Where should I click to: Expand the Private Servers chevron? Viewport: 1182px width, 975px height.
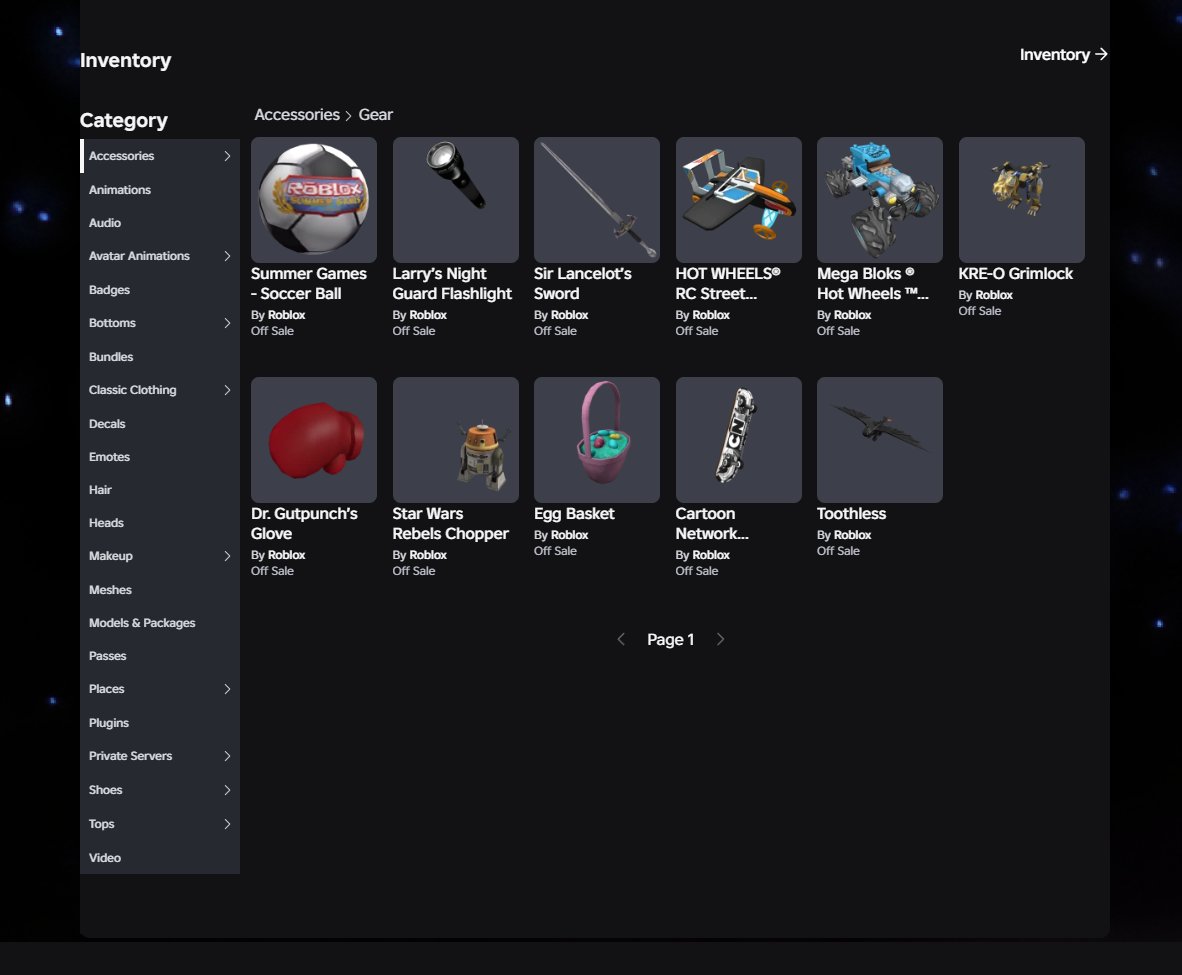[x=227, y=756]
